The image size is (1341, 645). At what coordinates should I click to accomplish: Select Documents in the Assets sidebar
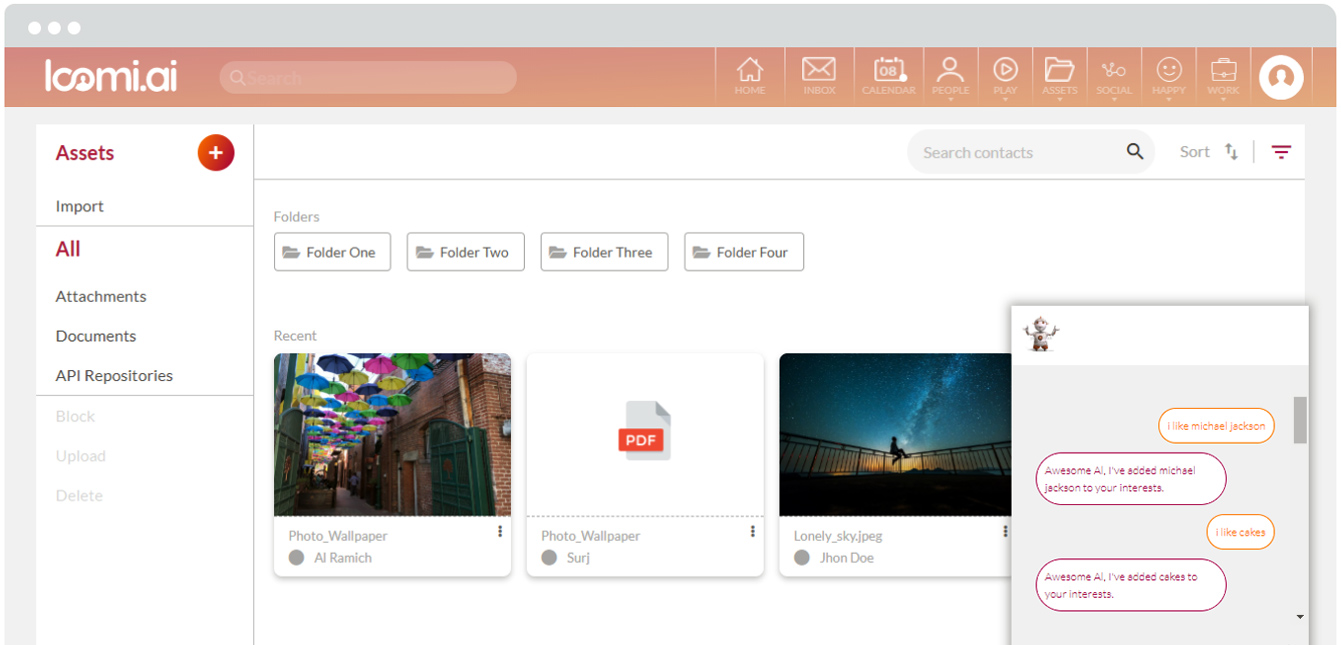[x=96, y=336]
